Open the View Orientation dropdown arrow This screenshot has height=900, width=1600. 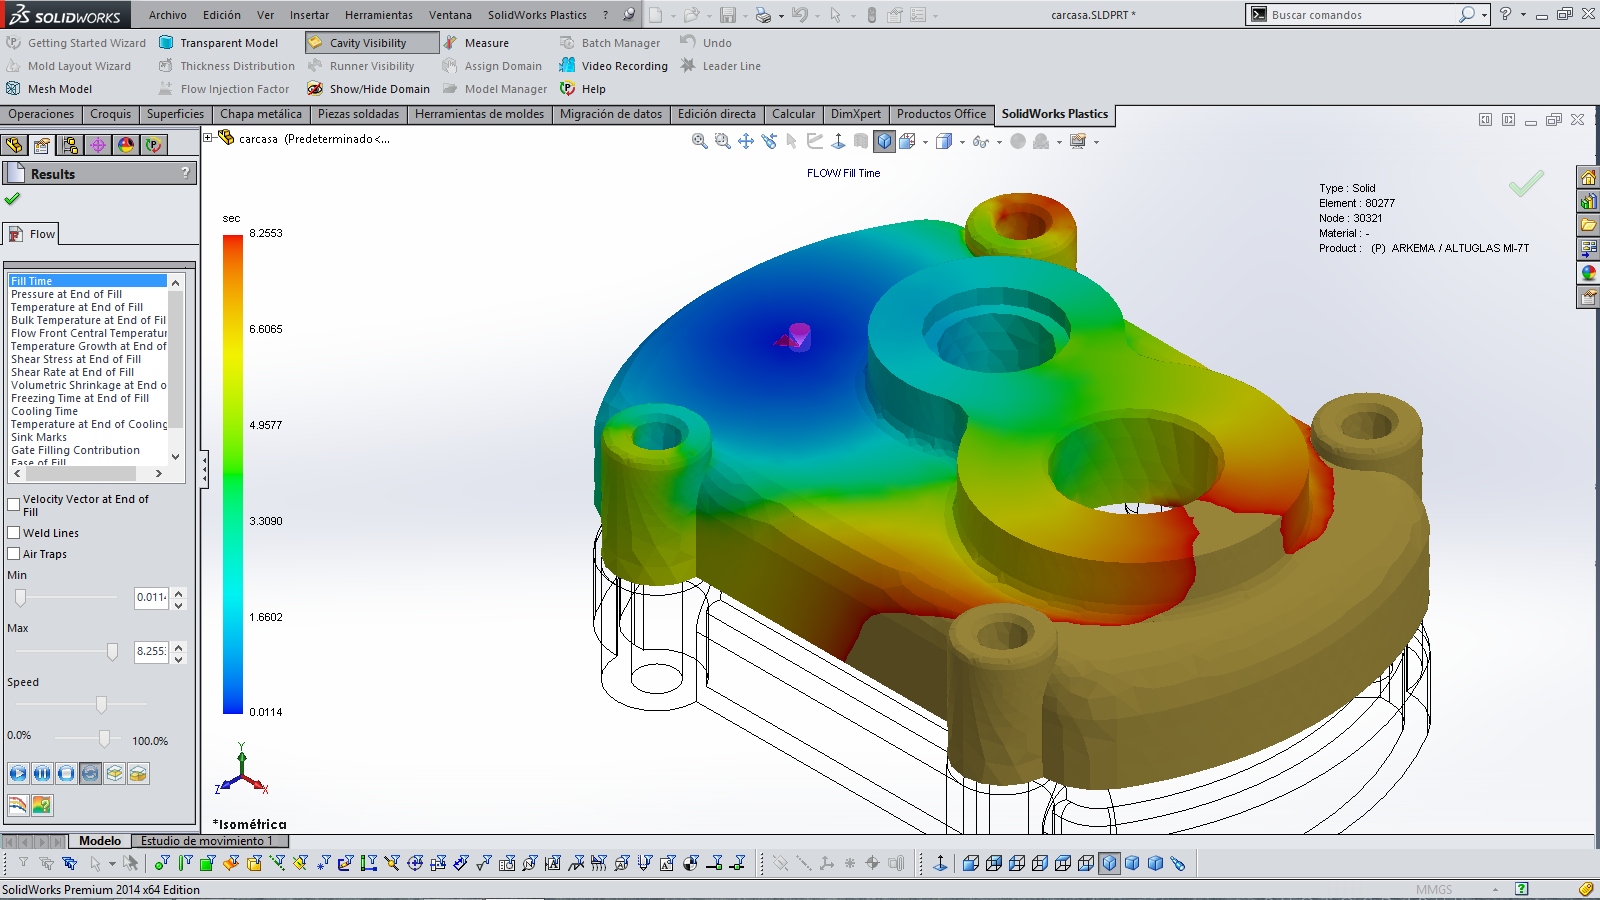point(925,142)
